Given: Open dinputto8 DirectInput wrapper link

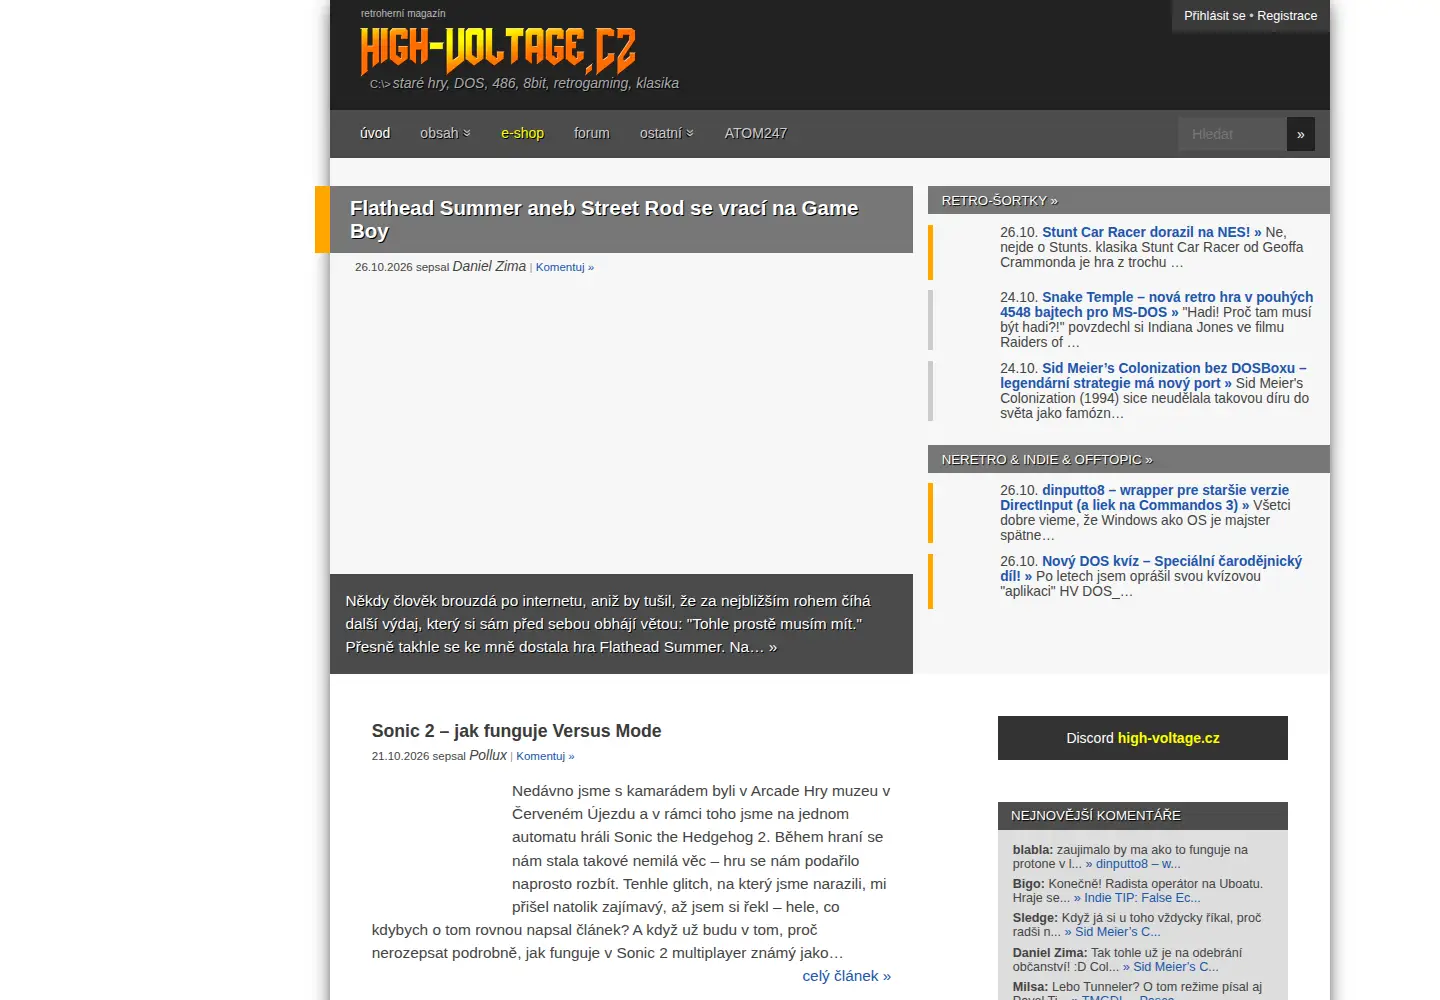Looking at the screenshot, I should coord(1145,497).
